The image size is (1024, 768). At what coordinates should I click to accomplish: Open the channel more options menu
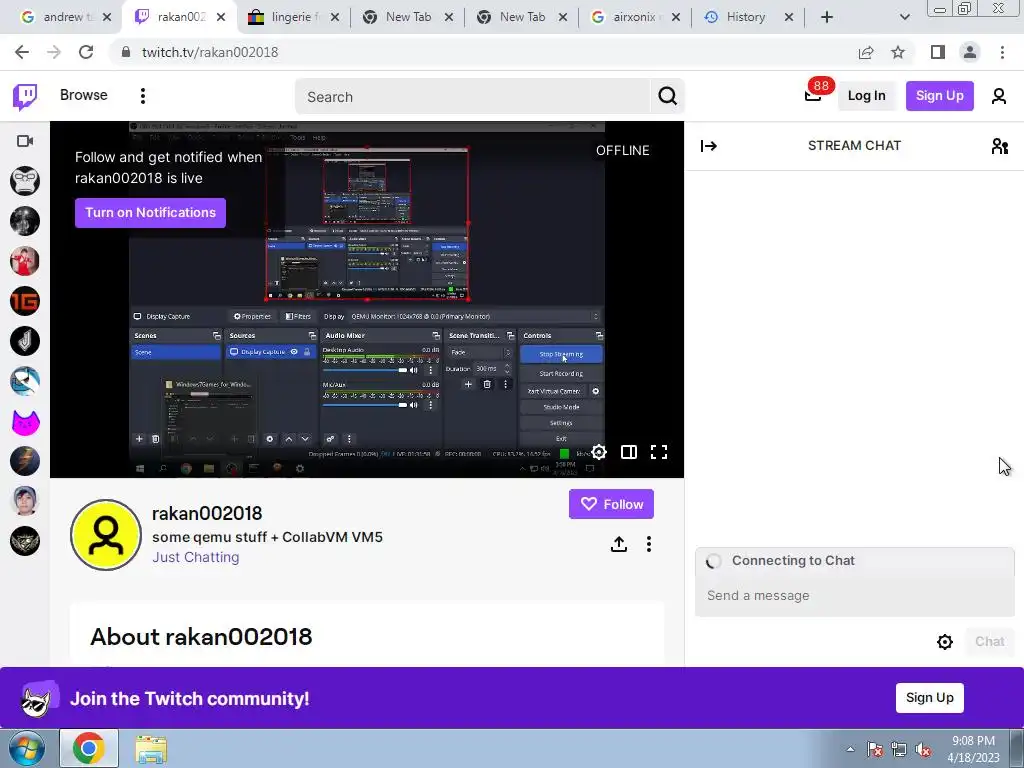(x=648, y=544)
